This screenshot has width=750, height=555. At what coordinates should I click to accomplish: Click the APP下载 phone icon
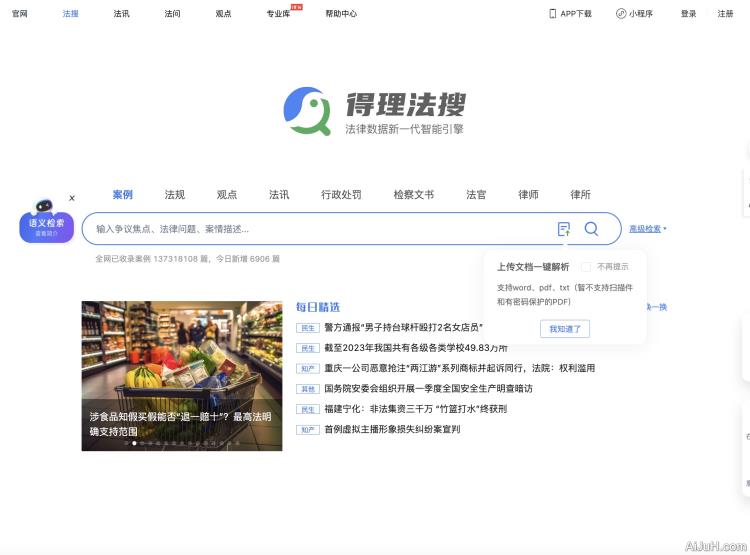(x=553, y=14)
